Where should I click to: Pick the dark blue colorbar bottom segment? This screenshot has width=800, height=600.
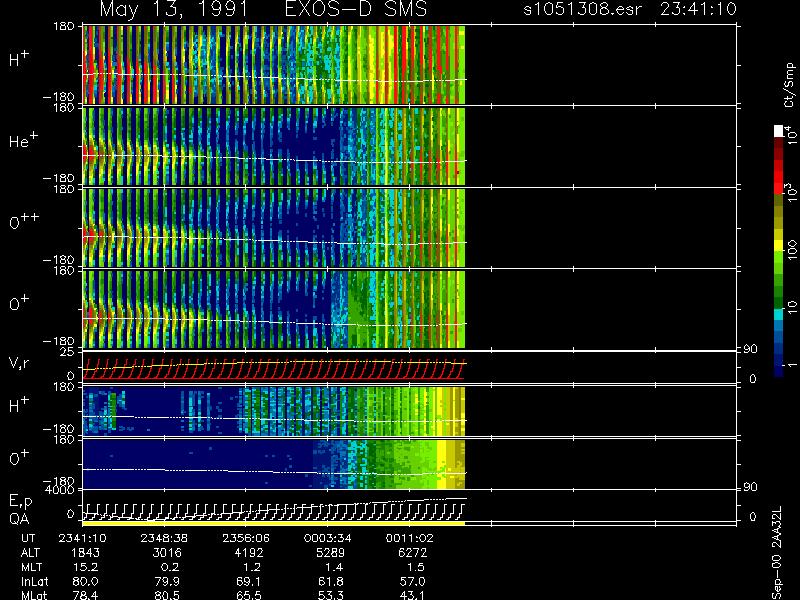click(x=779, y=370)
